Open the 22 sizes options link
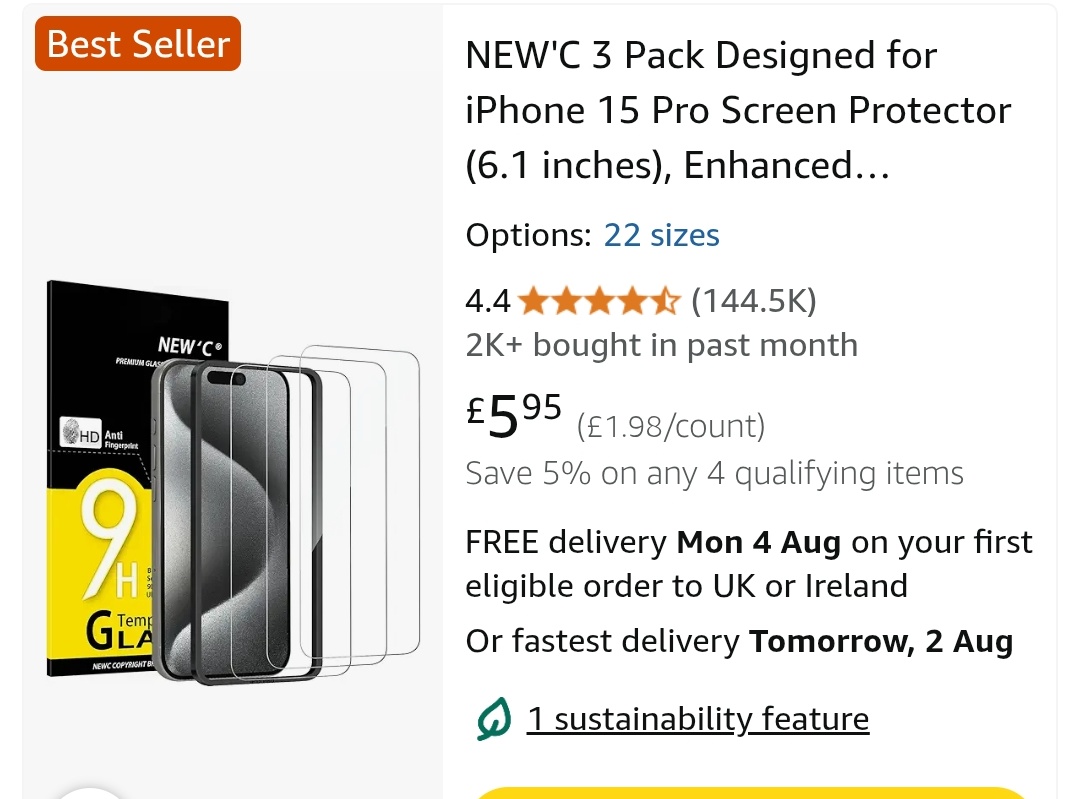This screenshot has width=1077, height=799. tap(661, 235)
